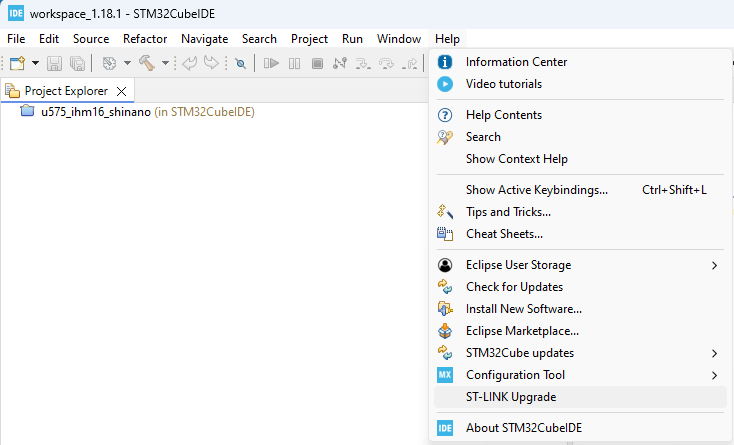Click the Save toolbar icon

click(x=54, y=63)
